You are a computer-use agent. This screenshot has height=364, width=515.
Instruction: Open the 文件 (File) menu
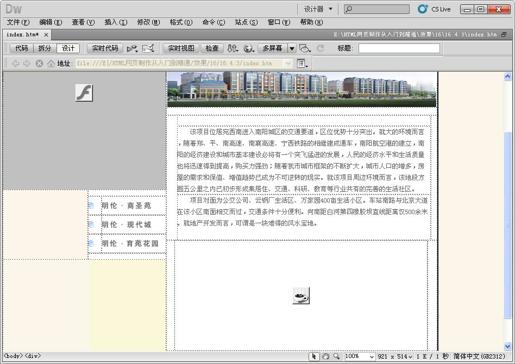pos(18,22)
